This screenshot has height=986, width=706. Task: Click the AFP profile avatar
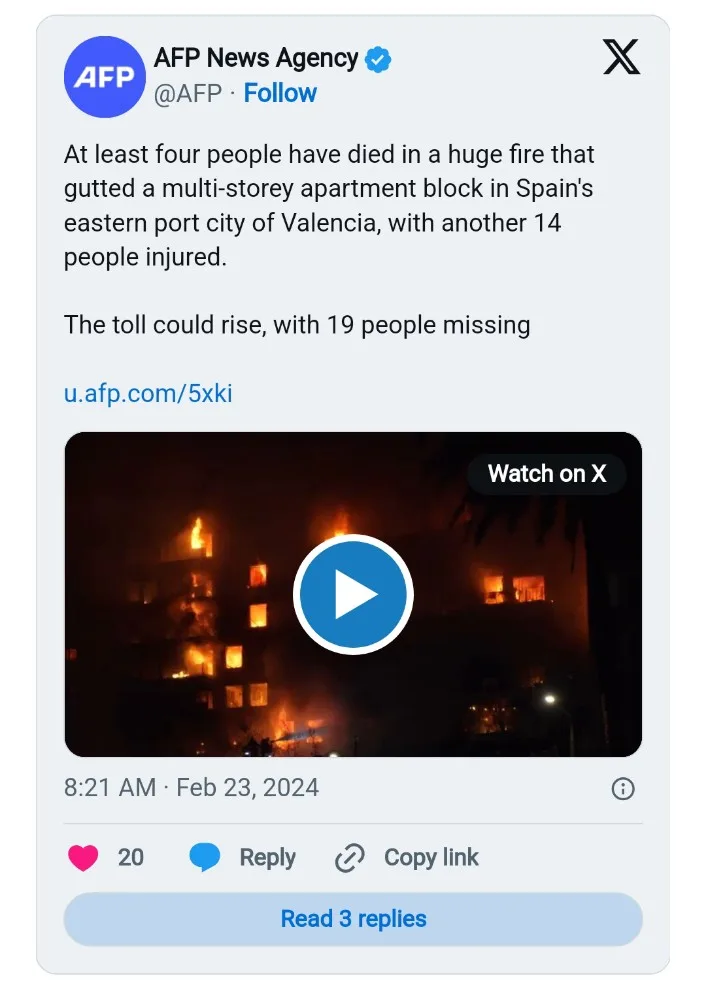(x=105, y=77)
